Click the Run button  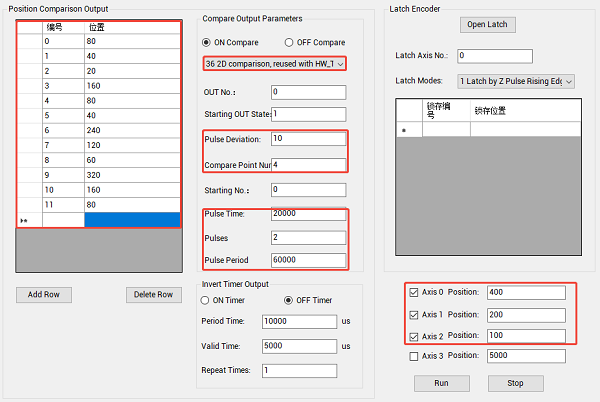[441, 383]
